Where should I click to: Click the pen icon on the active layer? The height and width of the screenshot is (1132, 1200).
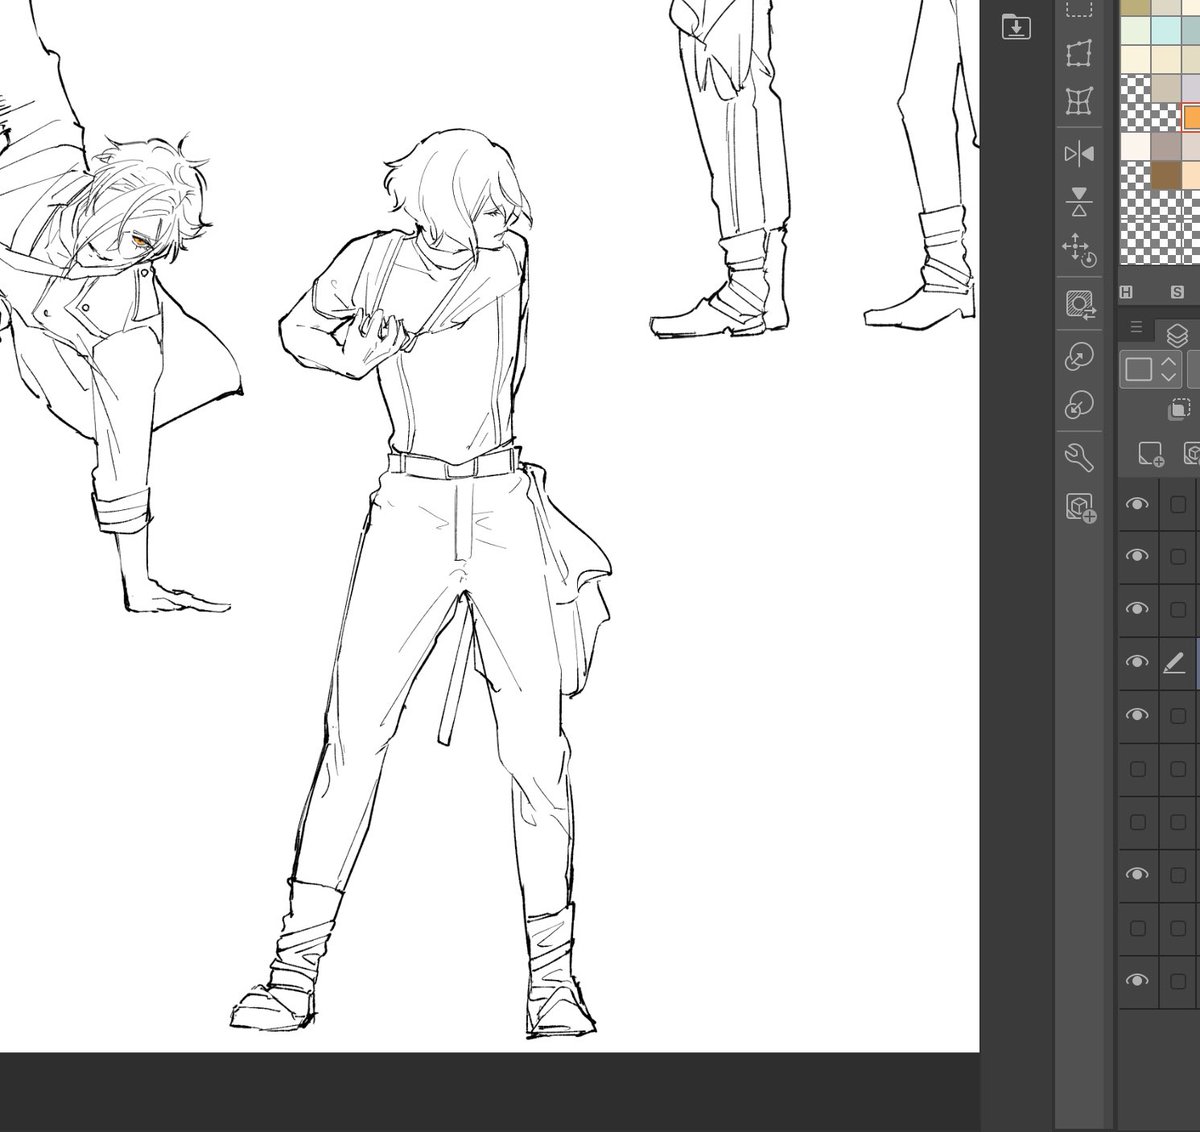point(1175,662)
